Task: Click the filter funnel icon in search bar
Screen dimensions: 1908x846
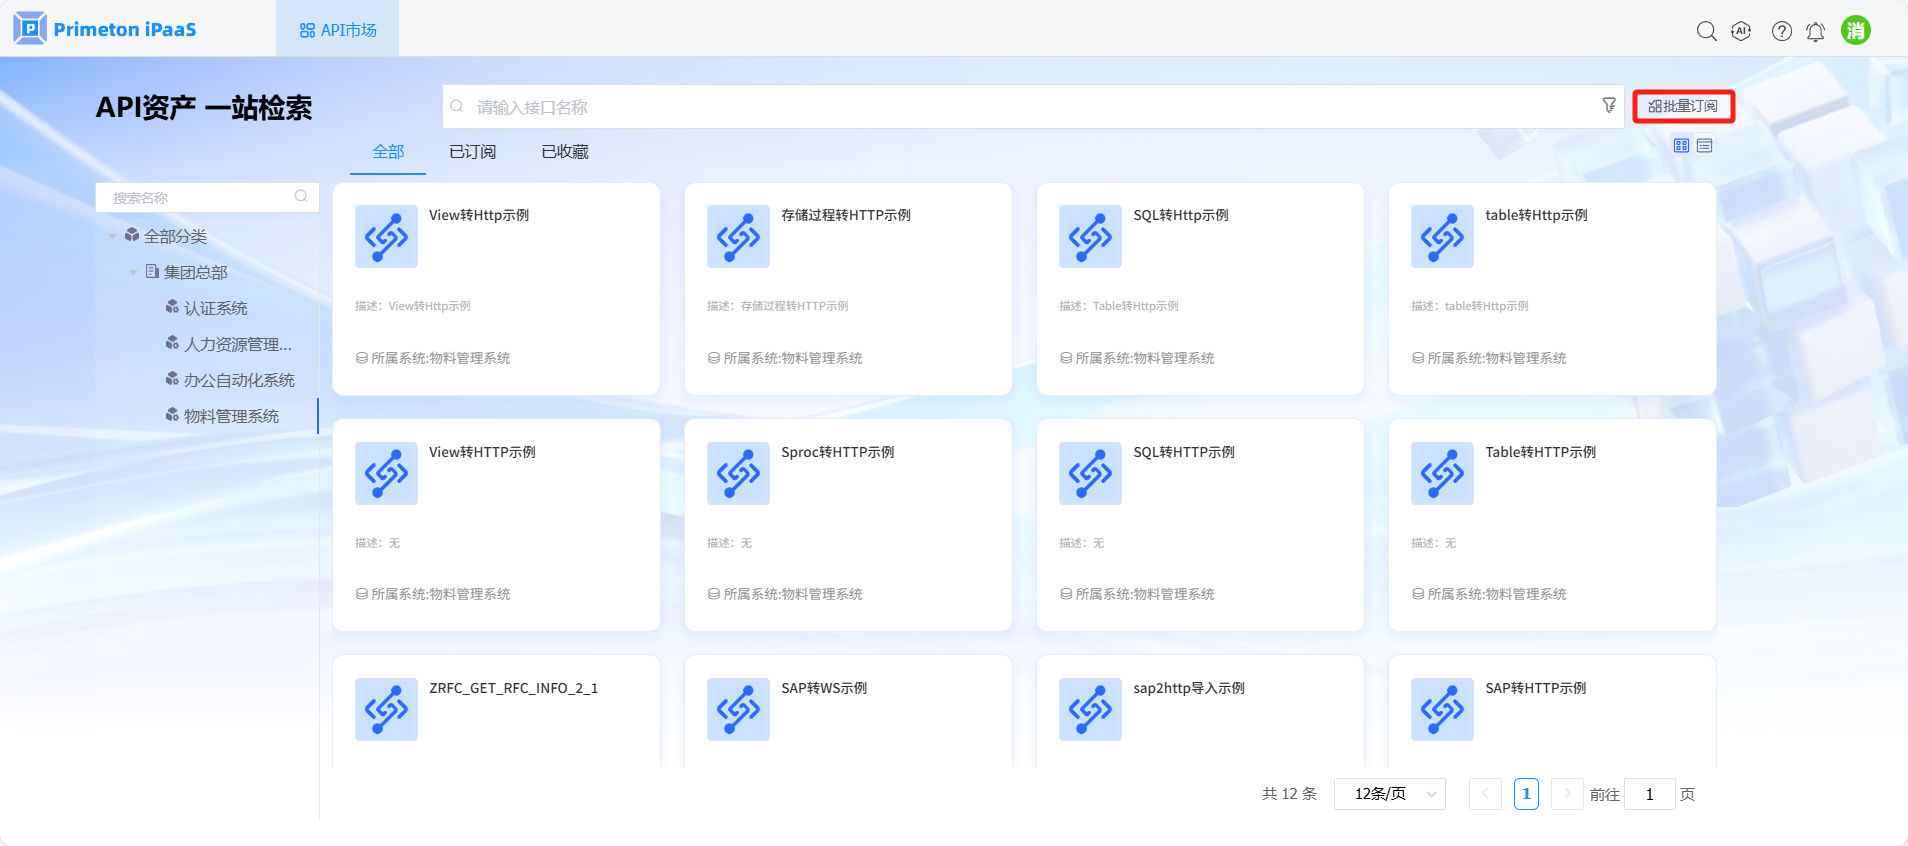Action: pyautogui.click(x=1609, y=105)
